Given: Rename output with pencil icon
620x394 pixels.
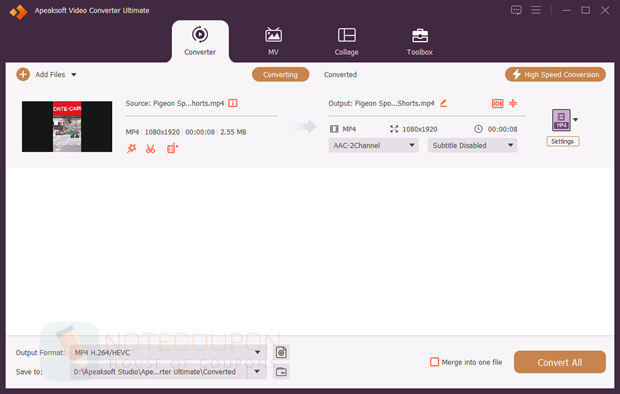Looking at the screenshot, I should click(443, 103).
